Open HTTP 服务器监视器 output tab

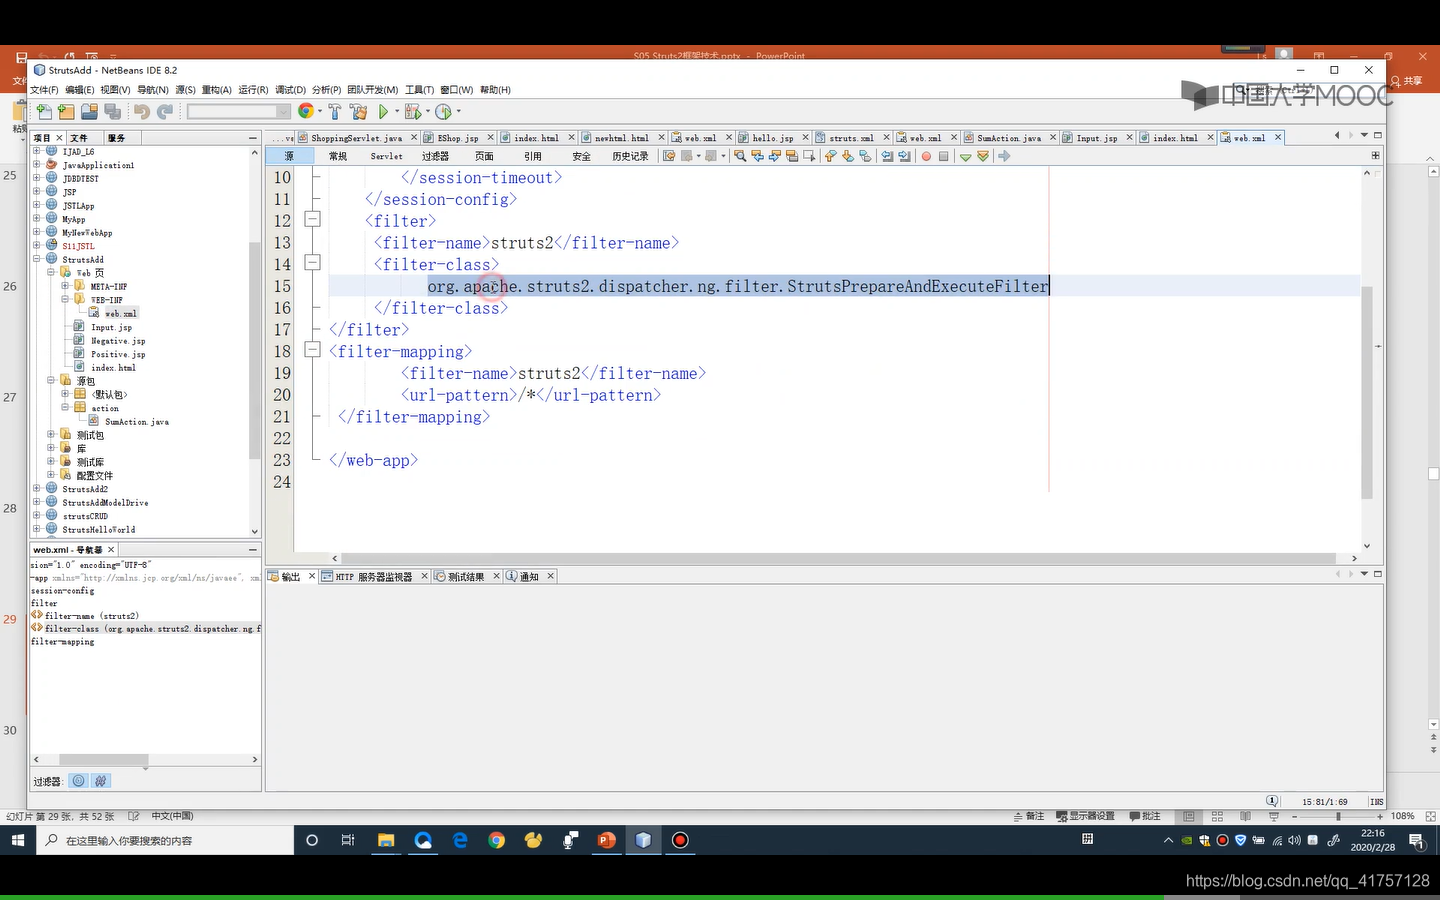coord(373,576)
